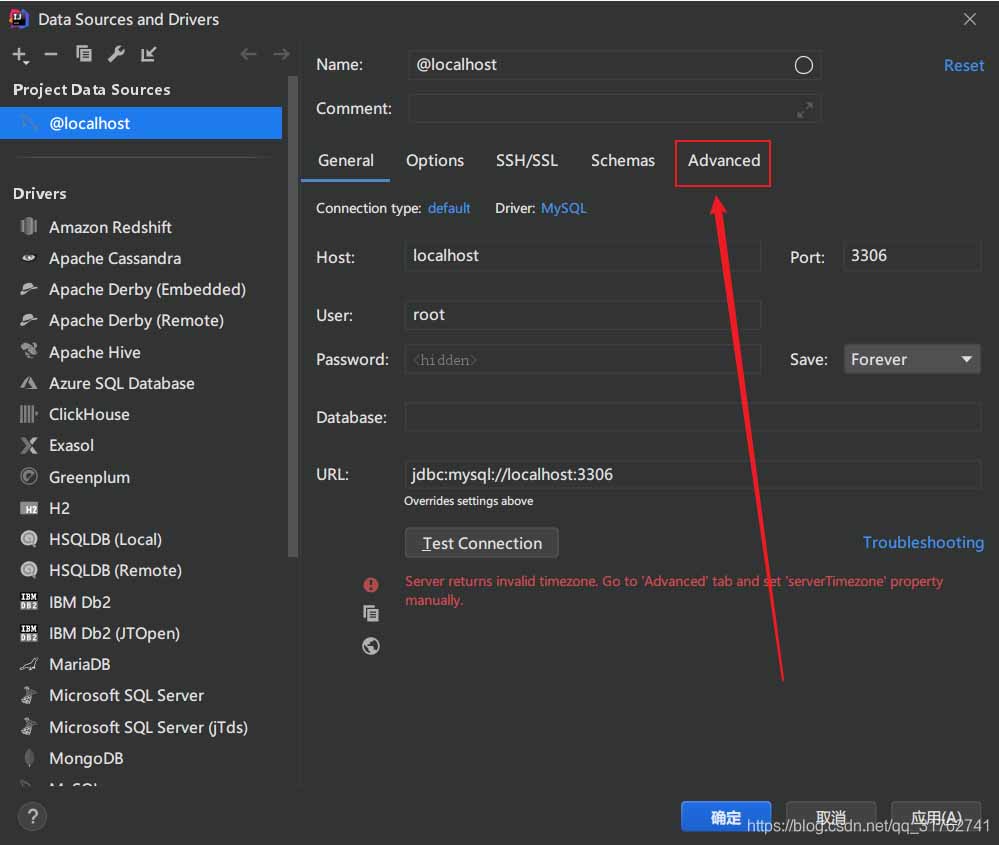Viewport: 999px width, 845px height.
Task: Click the color circle in Name field
Action: [803, 65]
